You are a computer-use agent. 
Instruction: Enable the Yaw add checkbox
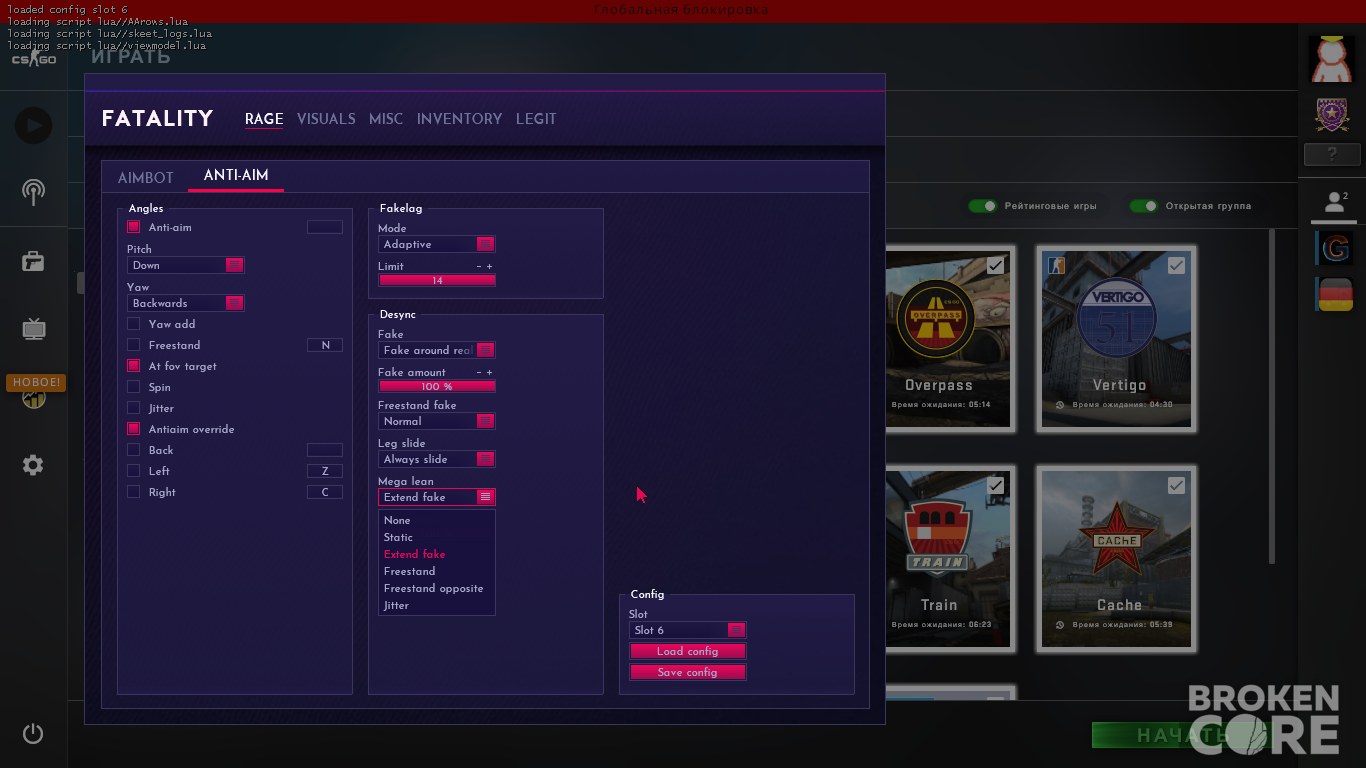click(133, 324)
